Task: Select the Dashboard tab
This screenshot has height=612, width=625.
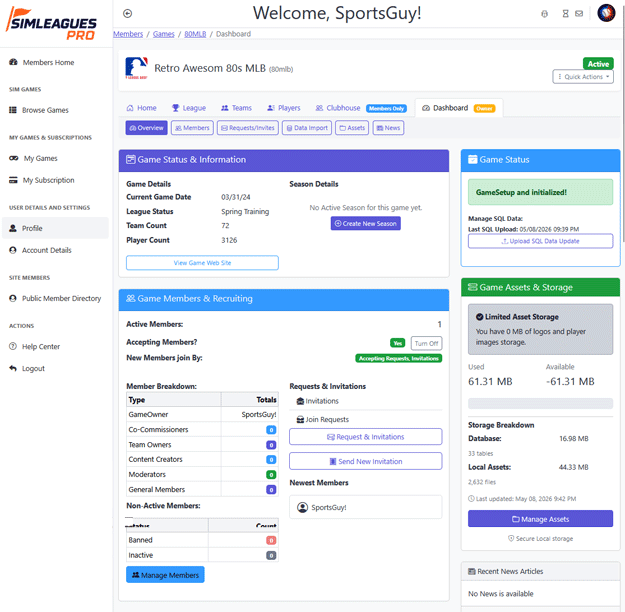Action: [458, 108]
